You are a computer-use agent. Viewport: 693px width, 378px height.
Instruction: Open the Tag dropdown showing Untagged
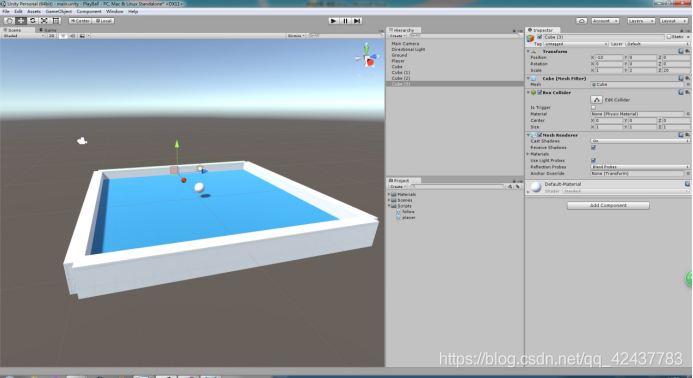click(x=576, y=44)
